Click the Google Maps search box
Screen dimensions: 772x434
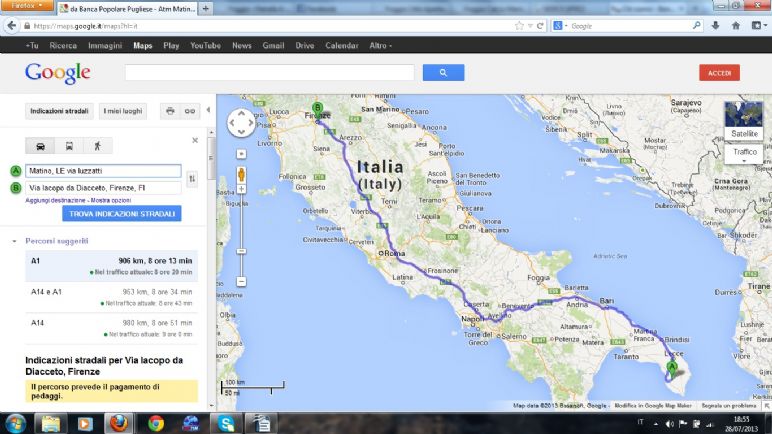[x=269, y=72]
